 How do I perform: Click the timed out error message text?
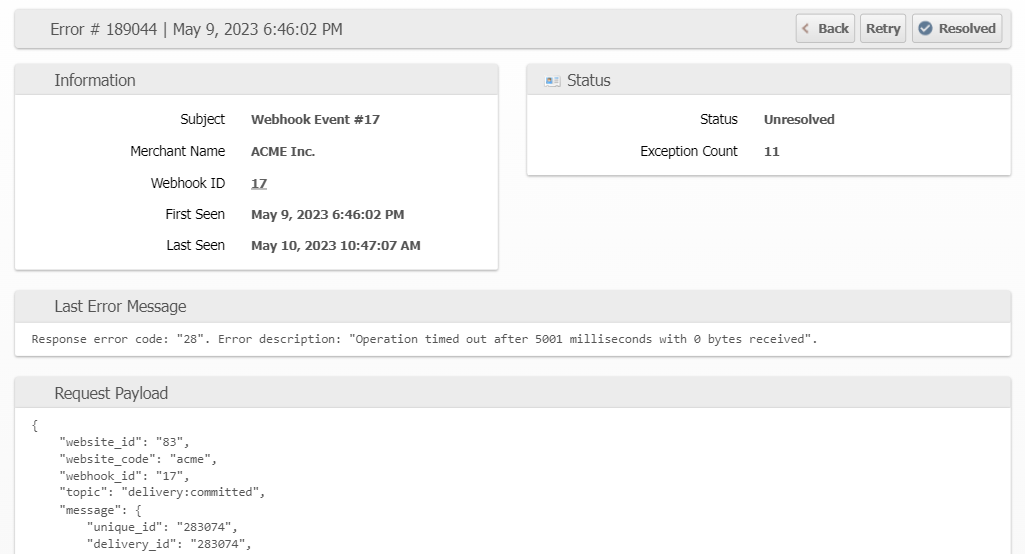click(x=424, y=339)
